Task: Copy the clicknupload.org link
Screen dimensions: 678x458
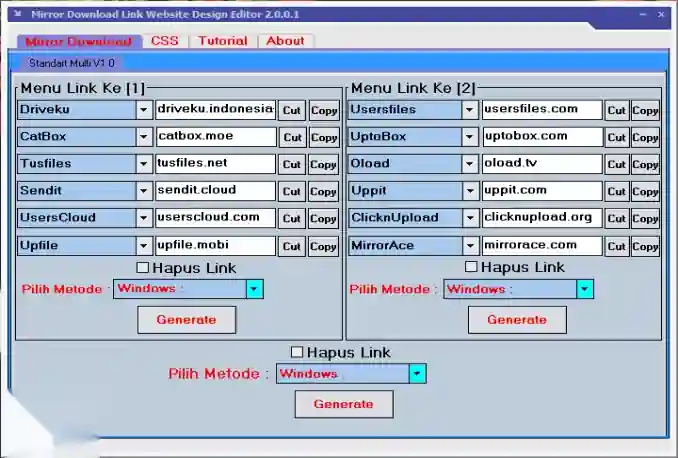Action: (645, 218)
